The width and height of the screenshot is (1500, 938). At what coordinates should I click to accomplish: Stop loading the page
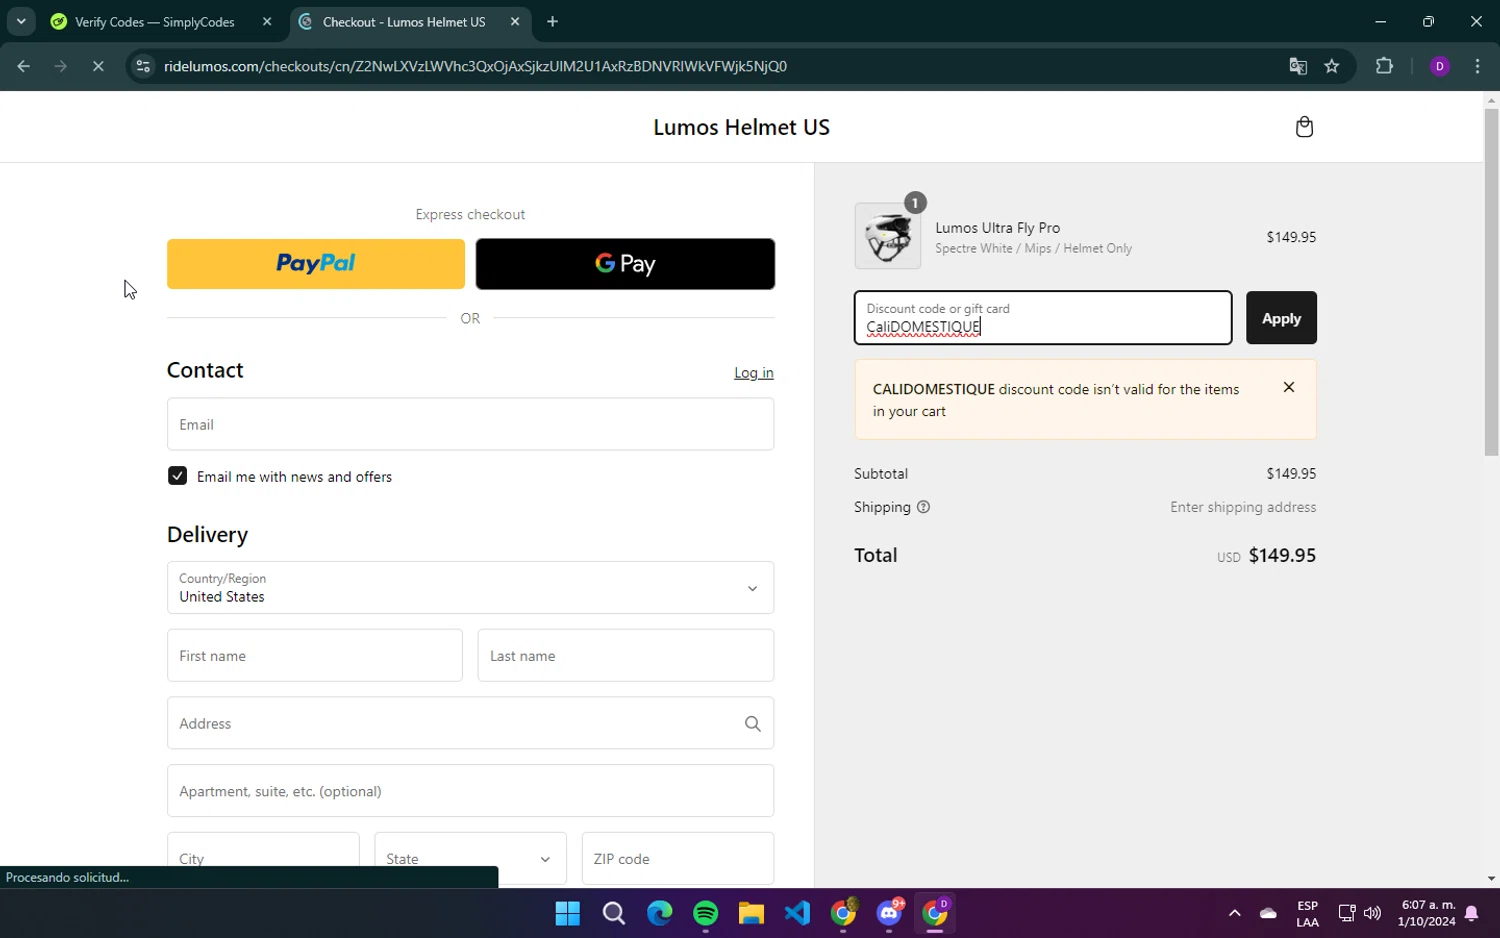[x=98, y=66]
